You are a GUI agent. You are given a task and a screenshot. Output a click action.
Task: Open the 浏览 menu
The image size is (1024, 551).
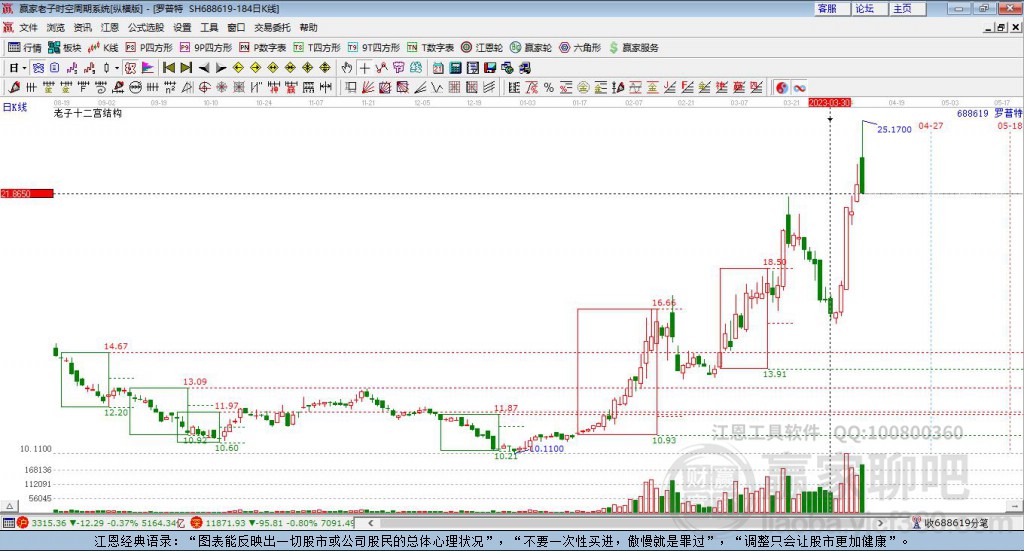click(x=56, y=27)
